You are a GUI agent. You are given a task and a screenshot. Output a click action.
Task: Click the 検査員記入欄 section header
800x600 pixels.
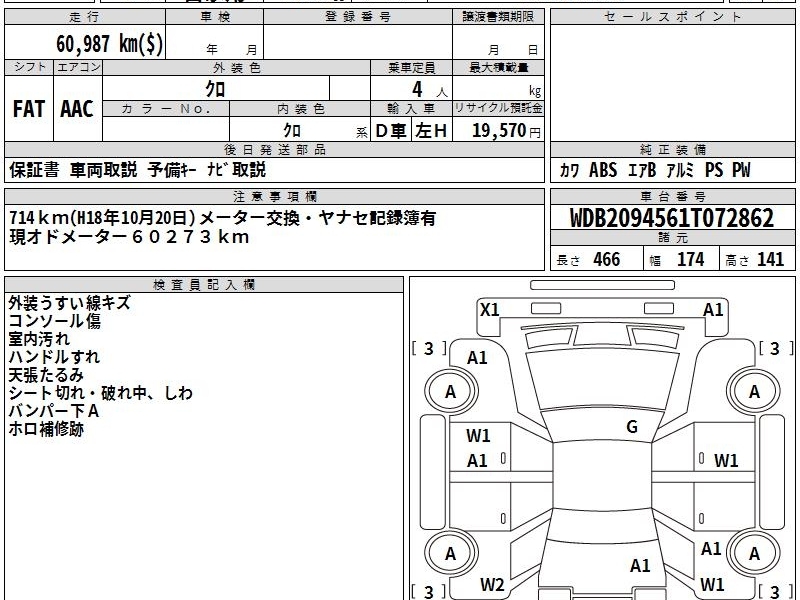click(x=204, y=285)
